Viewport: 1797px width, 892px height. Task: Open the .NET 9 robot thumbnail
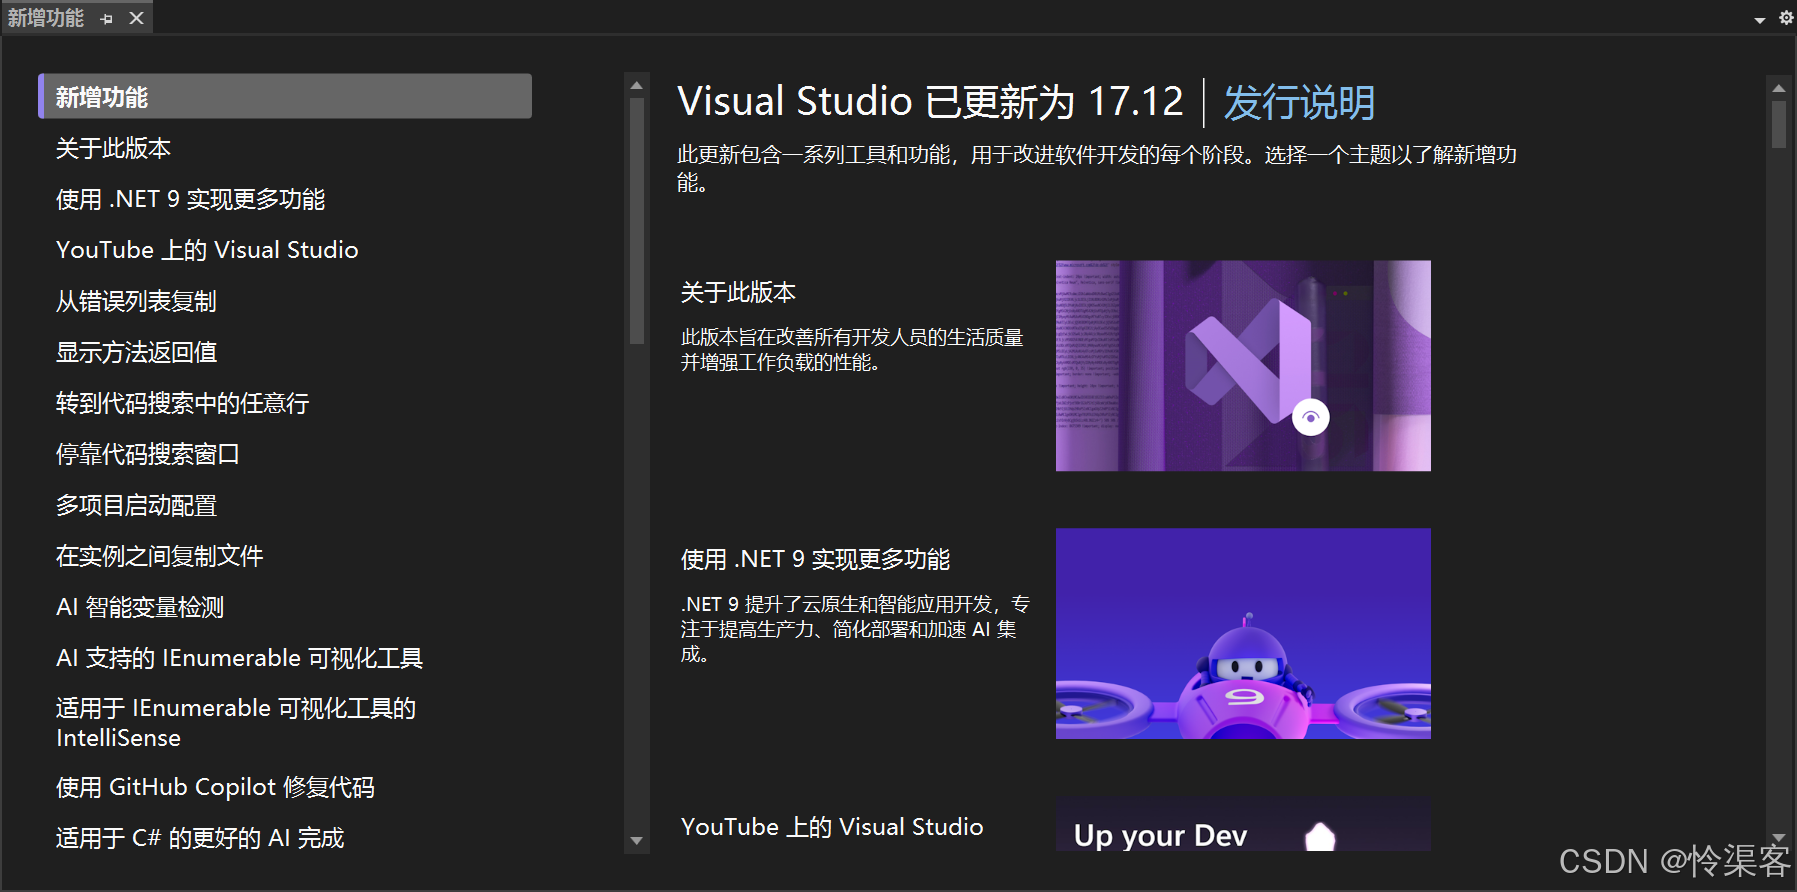coord(1243,634)
